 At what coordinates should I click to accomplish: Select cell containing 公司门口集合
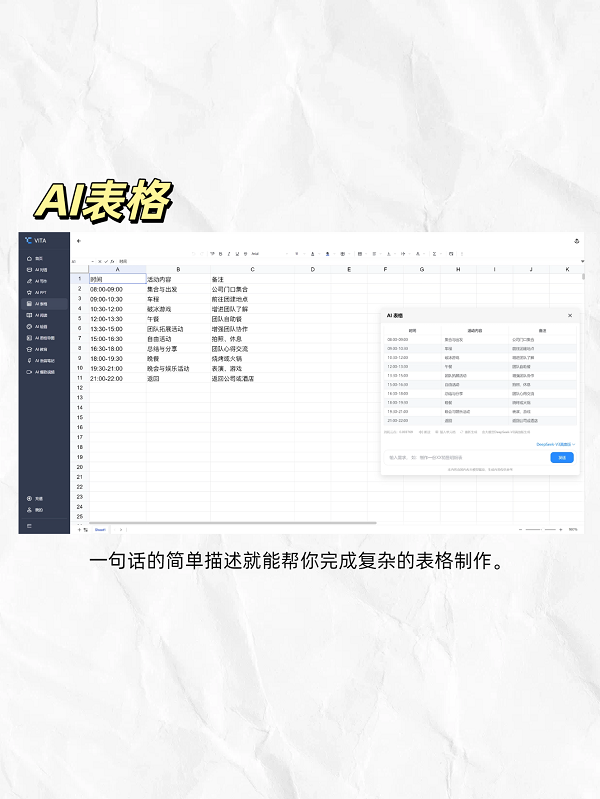[252, 289]
